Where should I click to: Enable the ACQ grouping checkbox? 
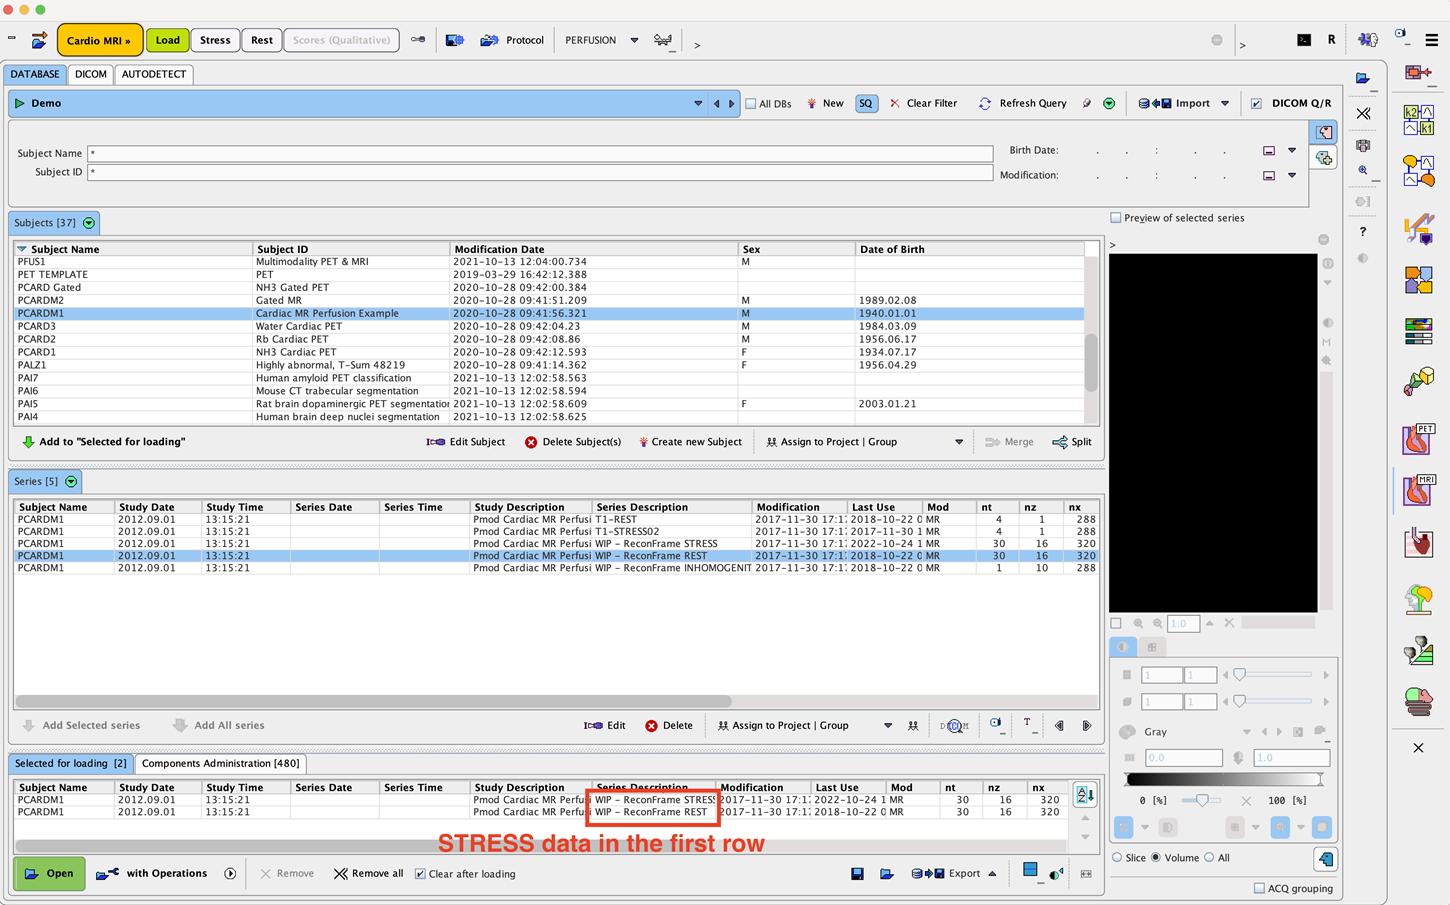1259,888
